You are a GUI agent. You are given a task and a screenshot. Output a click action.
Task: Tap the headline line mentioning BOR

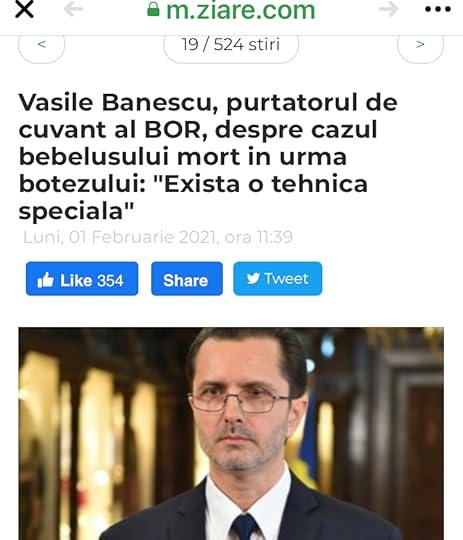pos(198,130)
